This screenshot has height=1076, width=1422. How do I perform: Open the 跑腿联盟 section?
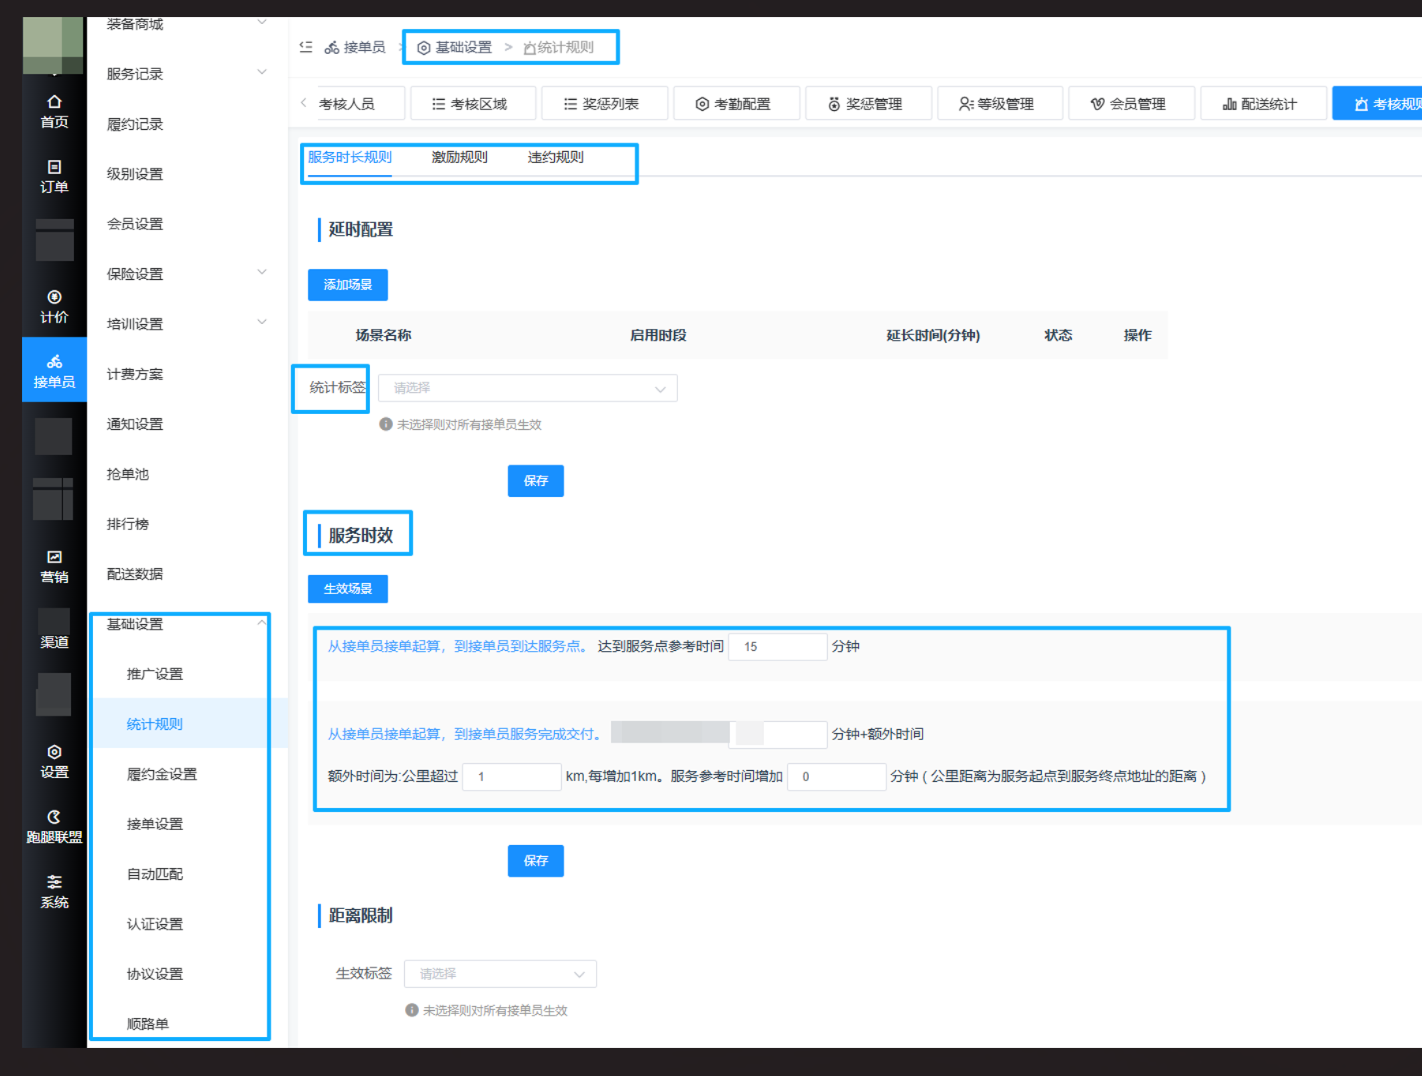pos(54,826)
